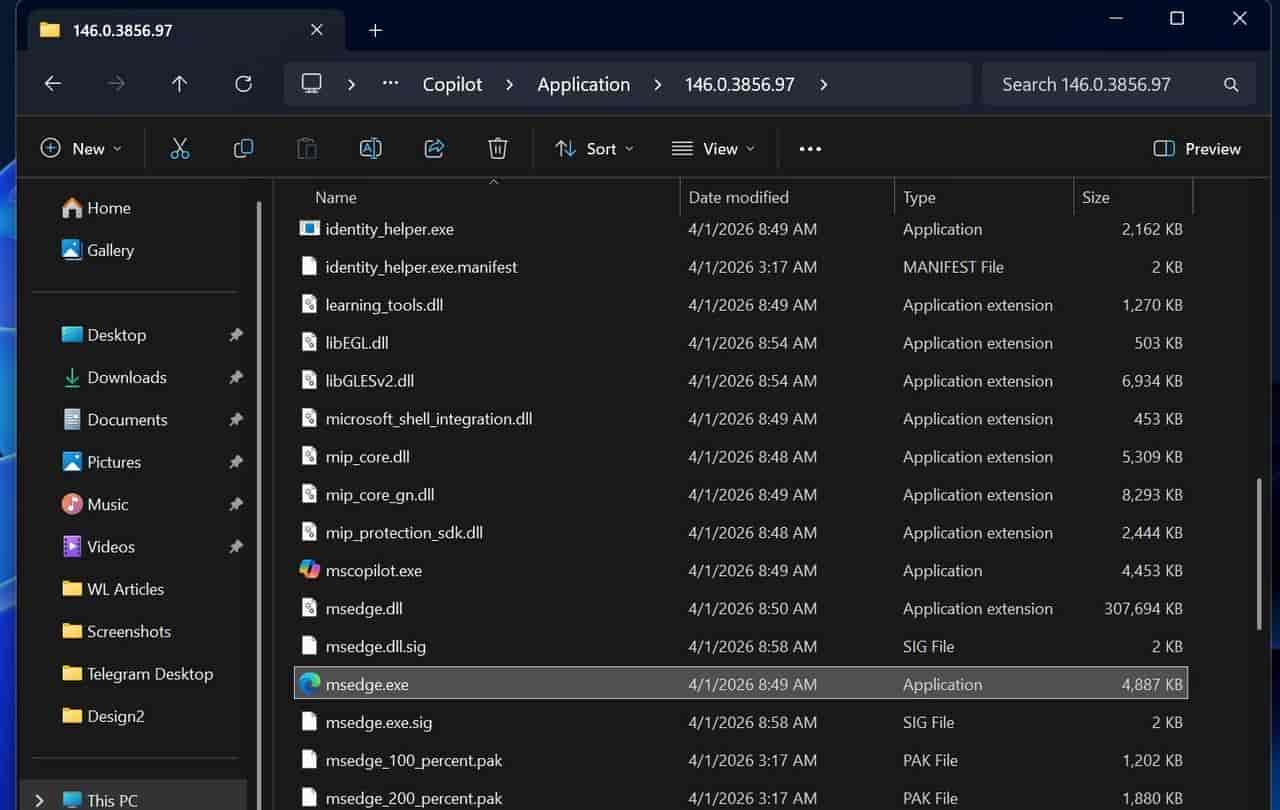Click the Gallery icon in sidebar

[72, 250]
